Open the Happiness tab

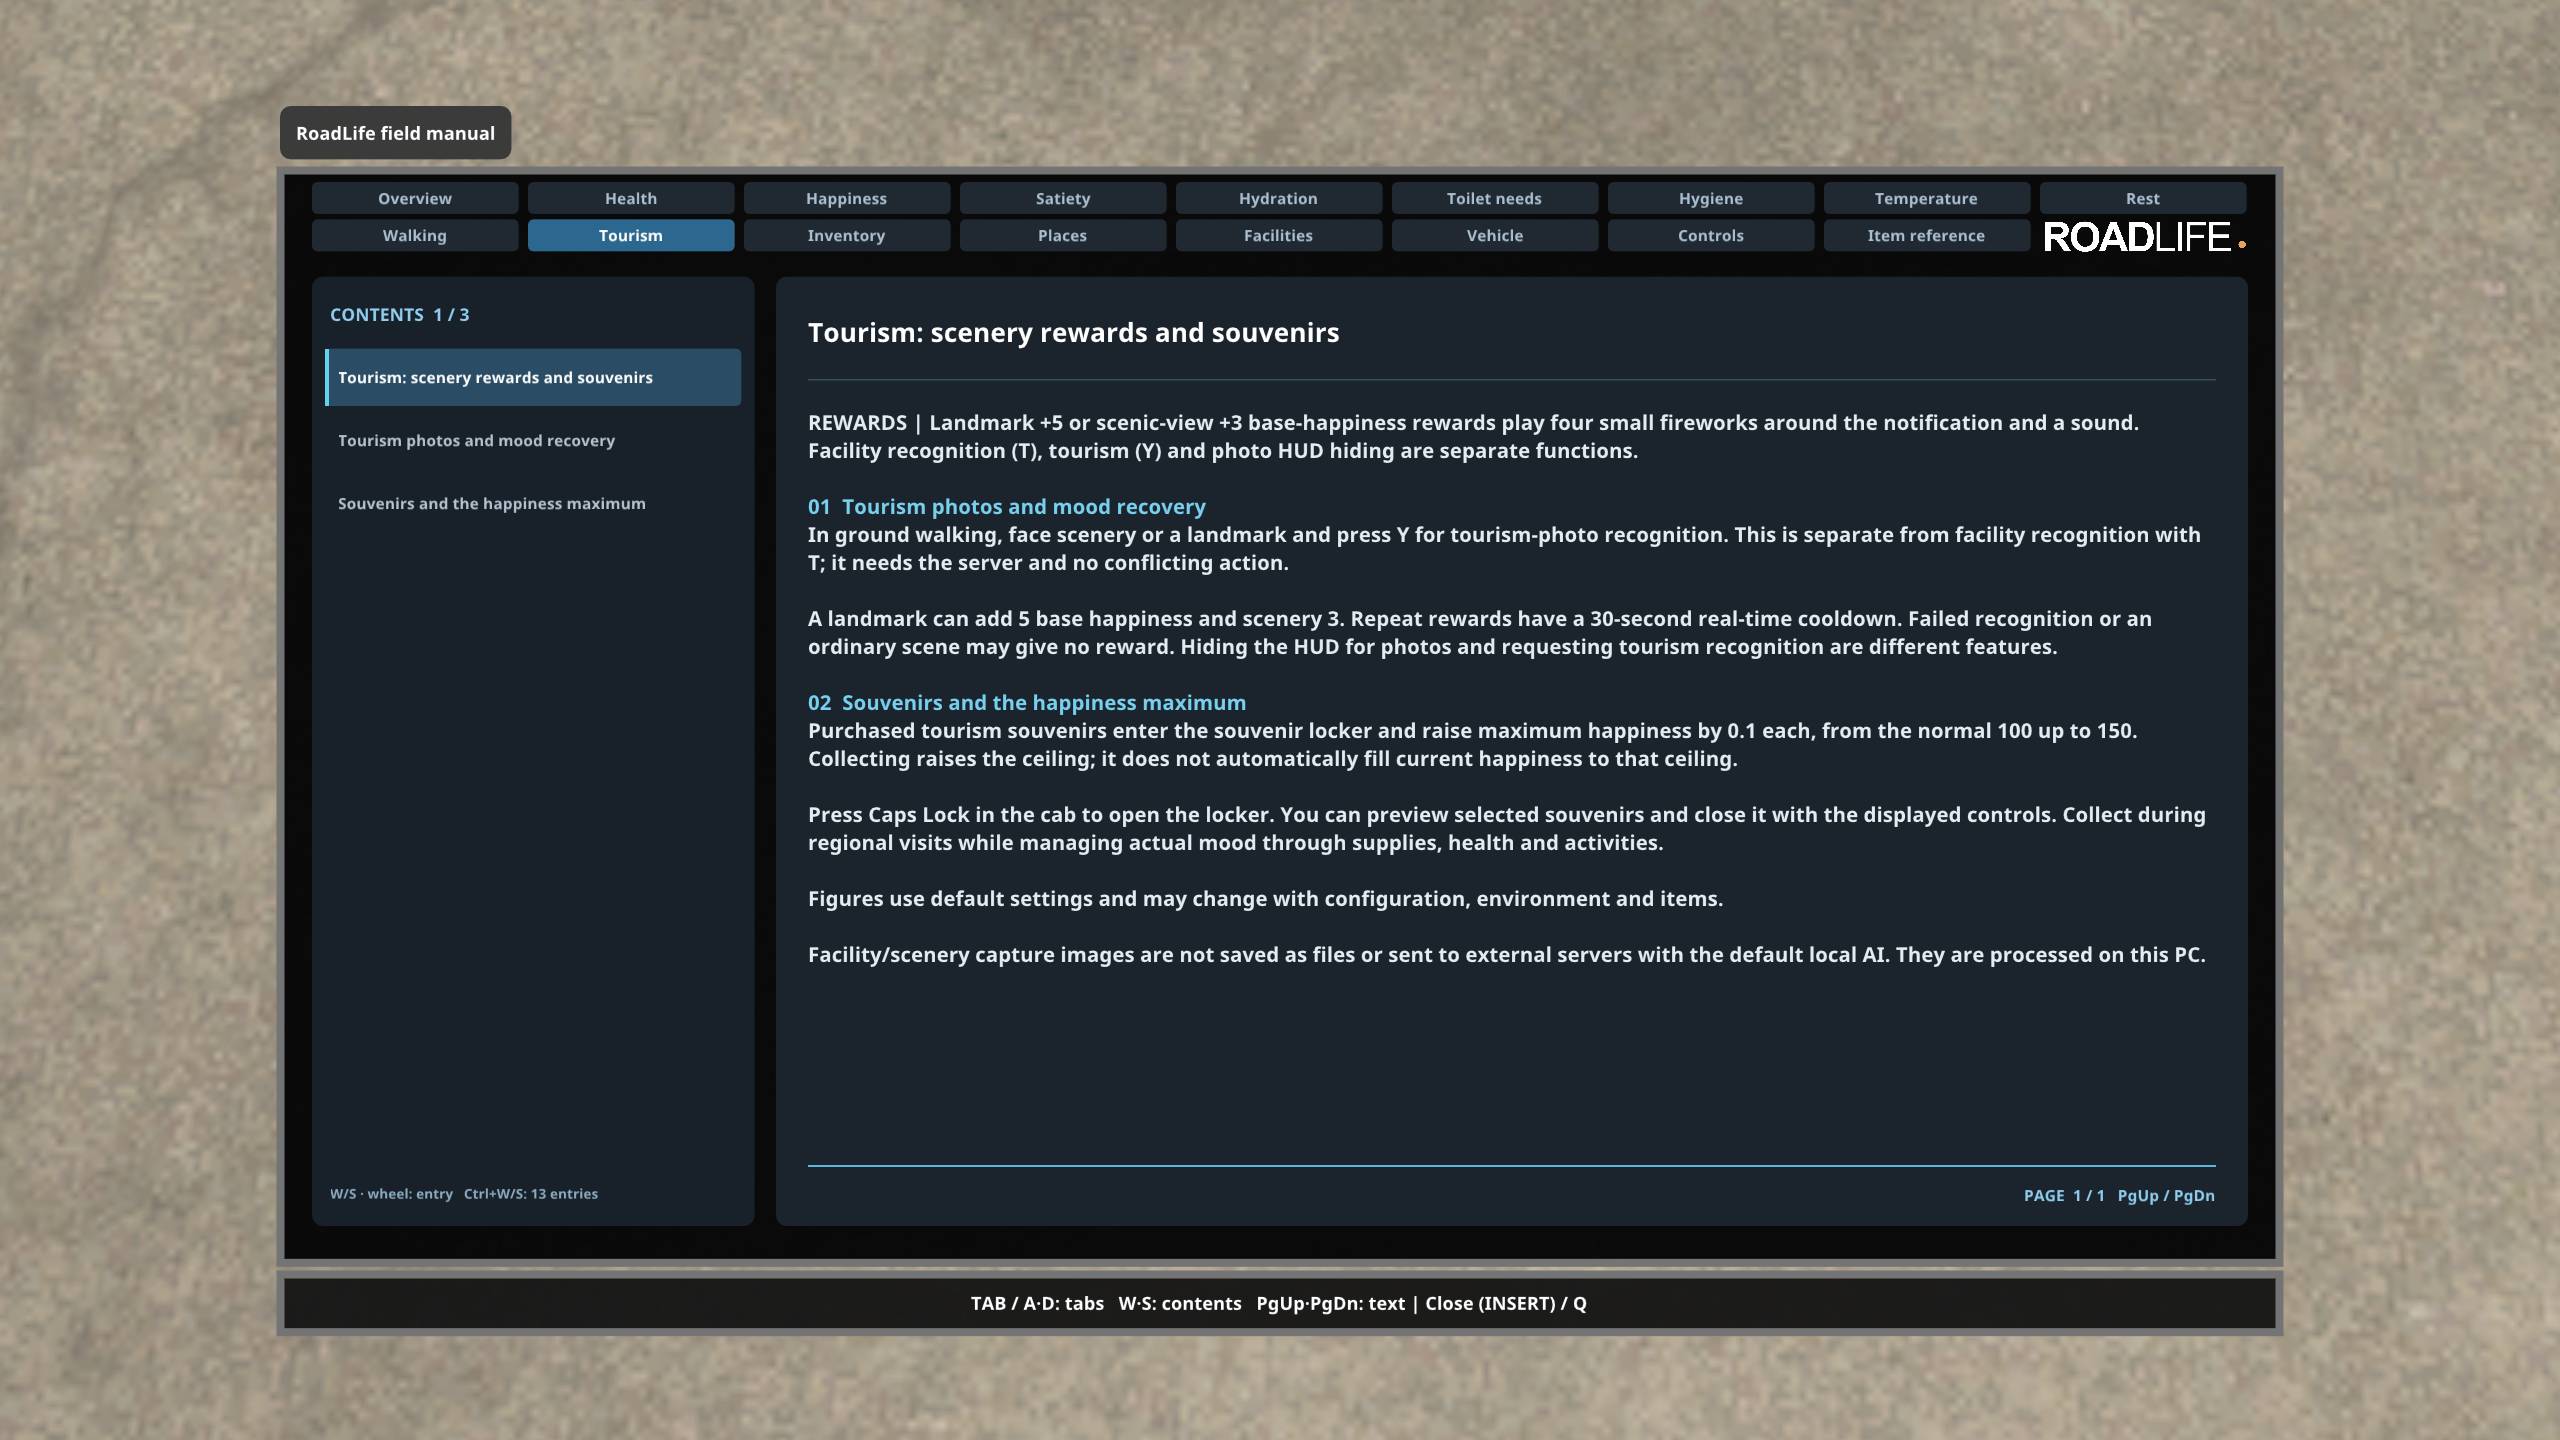point(847,198)
